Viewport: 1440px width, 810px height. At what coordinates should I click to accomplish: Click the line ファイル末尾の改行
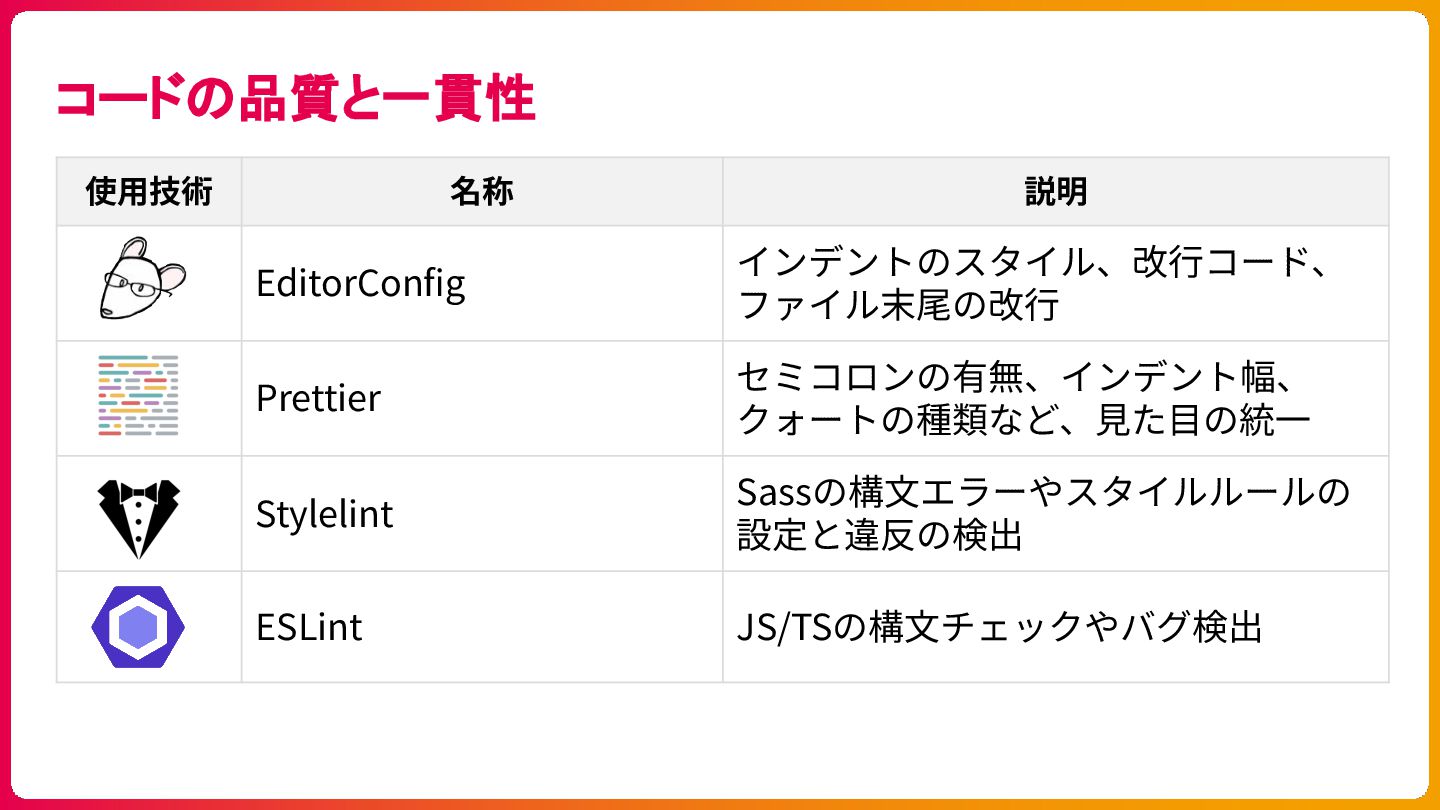click(x=897, y=304)
